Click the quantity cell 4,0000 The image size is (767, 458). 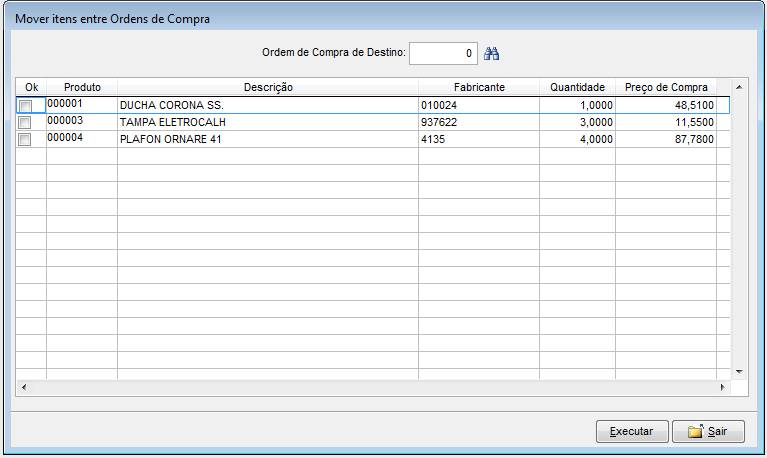(577, 139)
